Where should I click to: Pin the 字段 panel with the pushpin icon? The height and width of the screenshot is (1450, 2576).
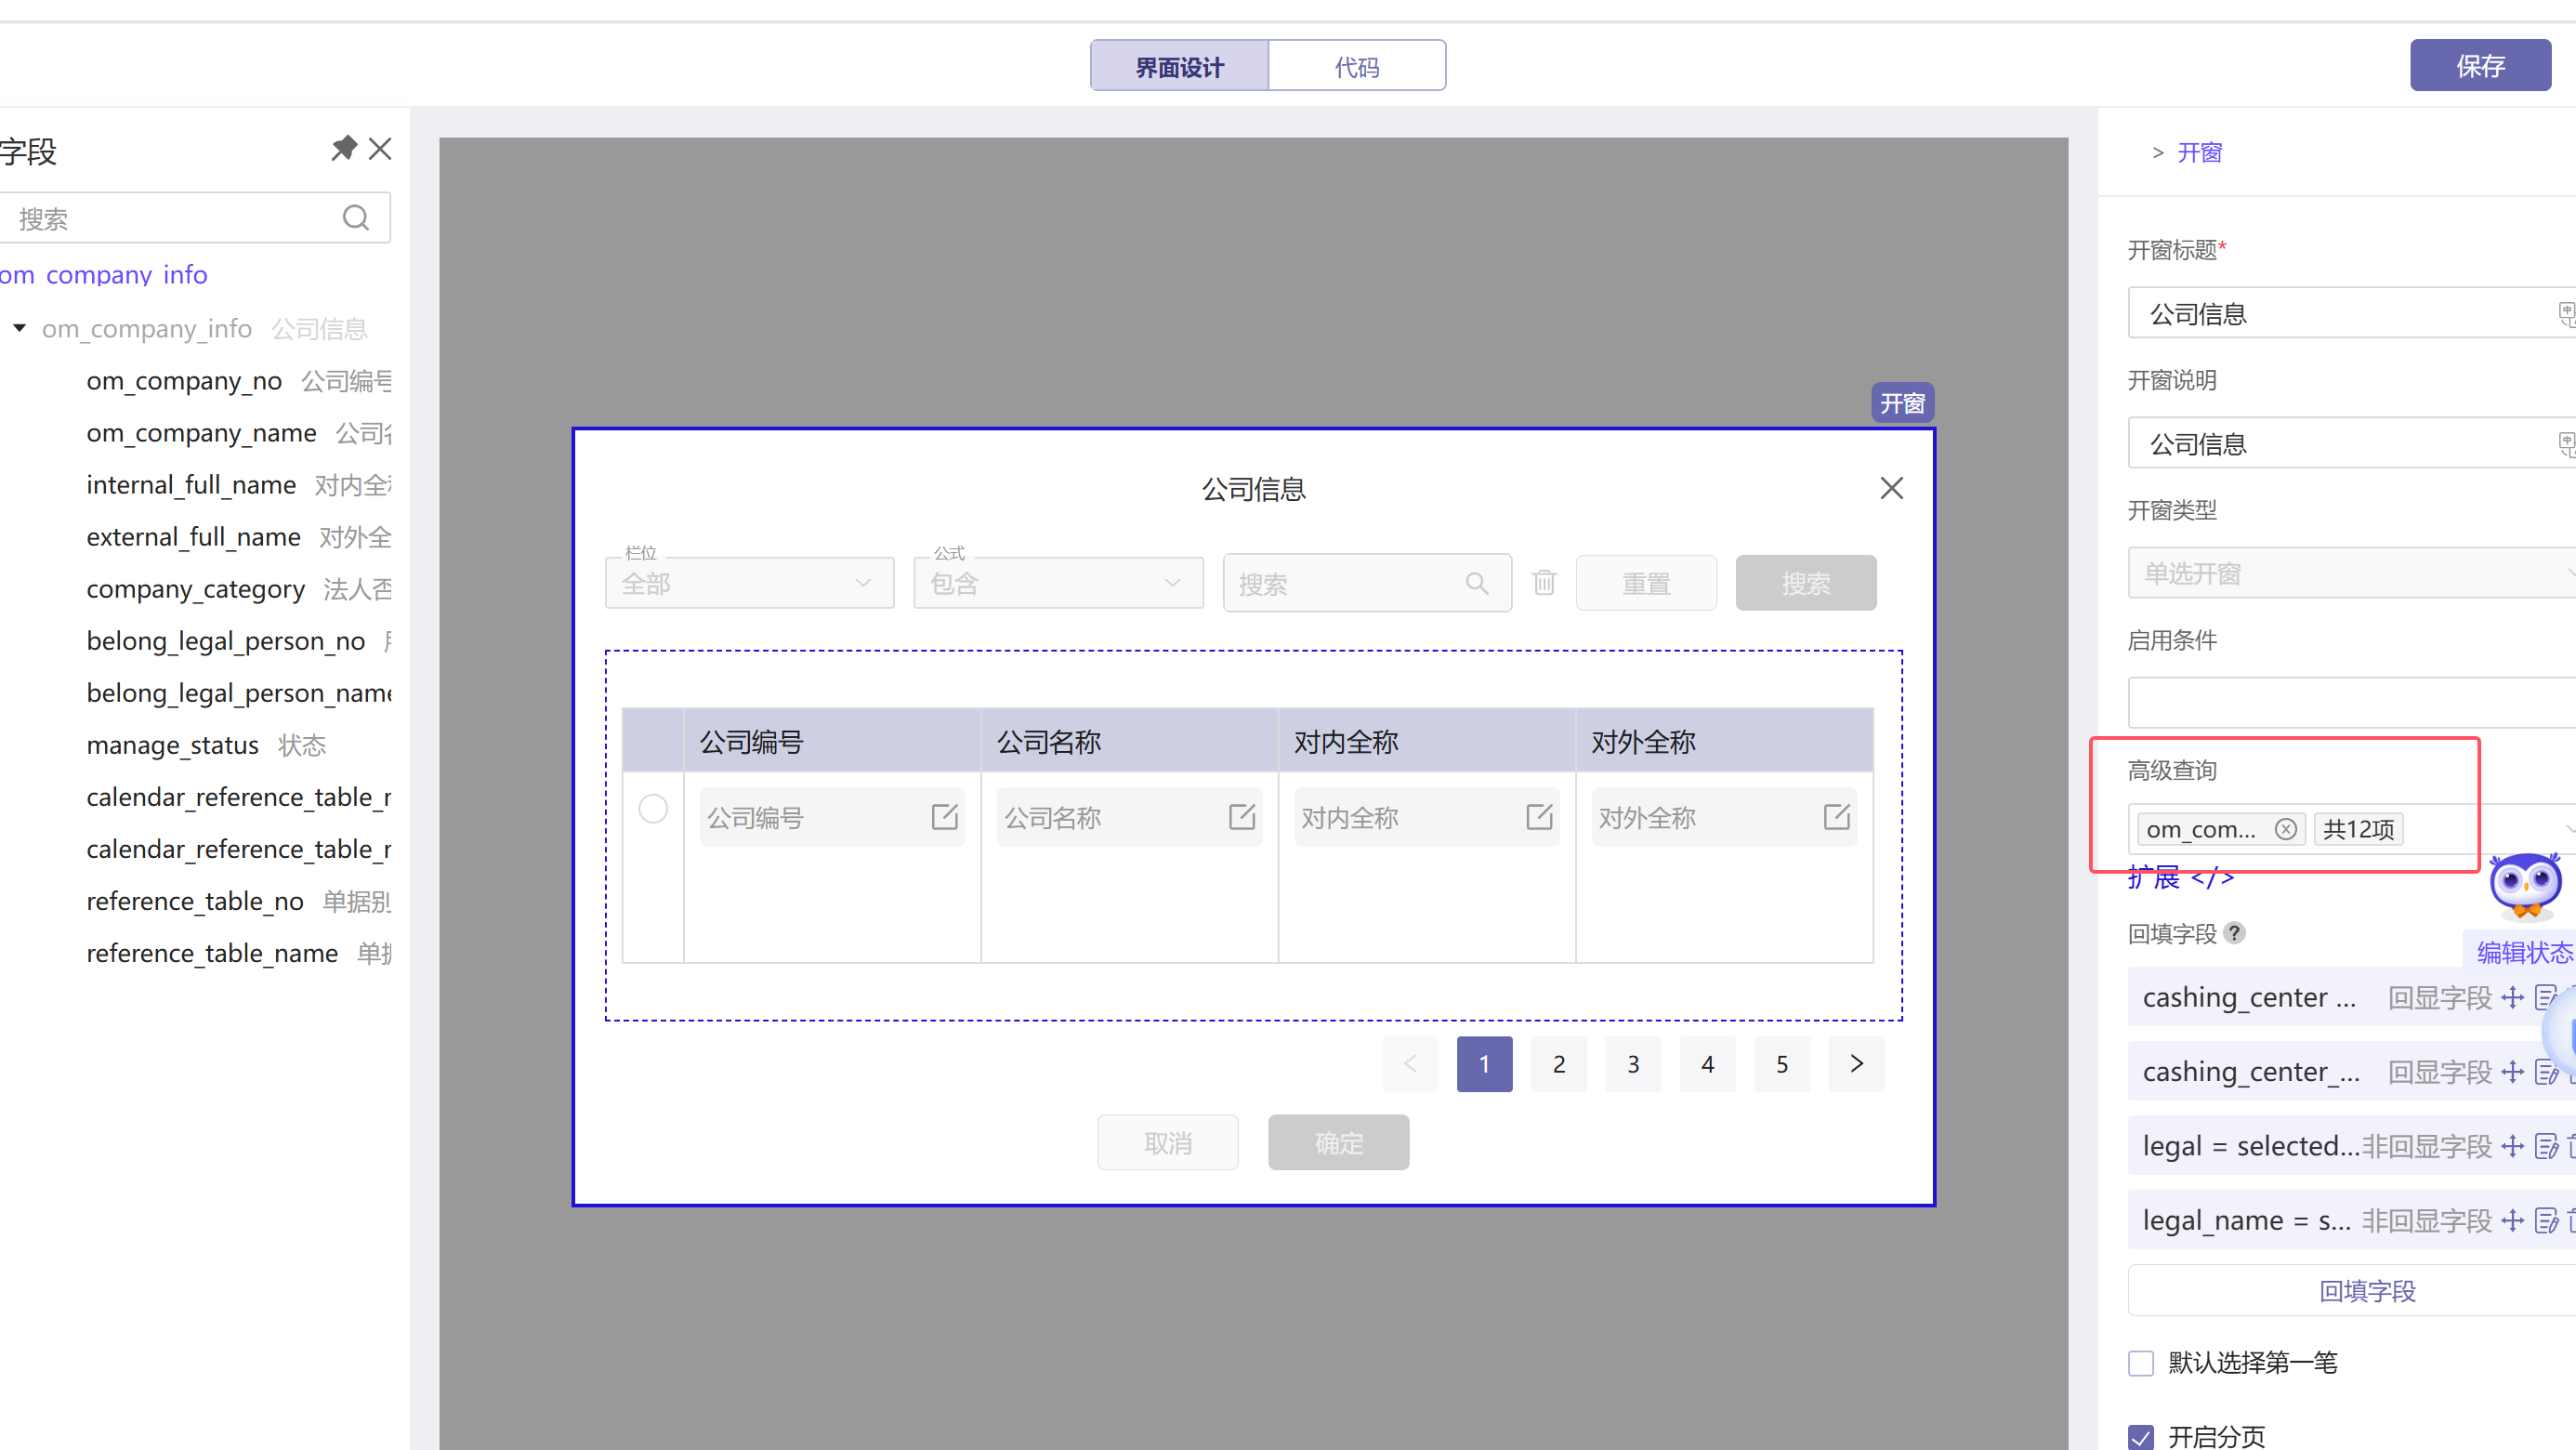[x=344, y=149]
